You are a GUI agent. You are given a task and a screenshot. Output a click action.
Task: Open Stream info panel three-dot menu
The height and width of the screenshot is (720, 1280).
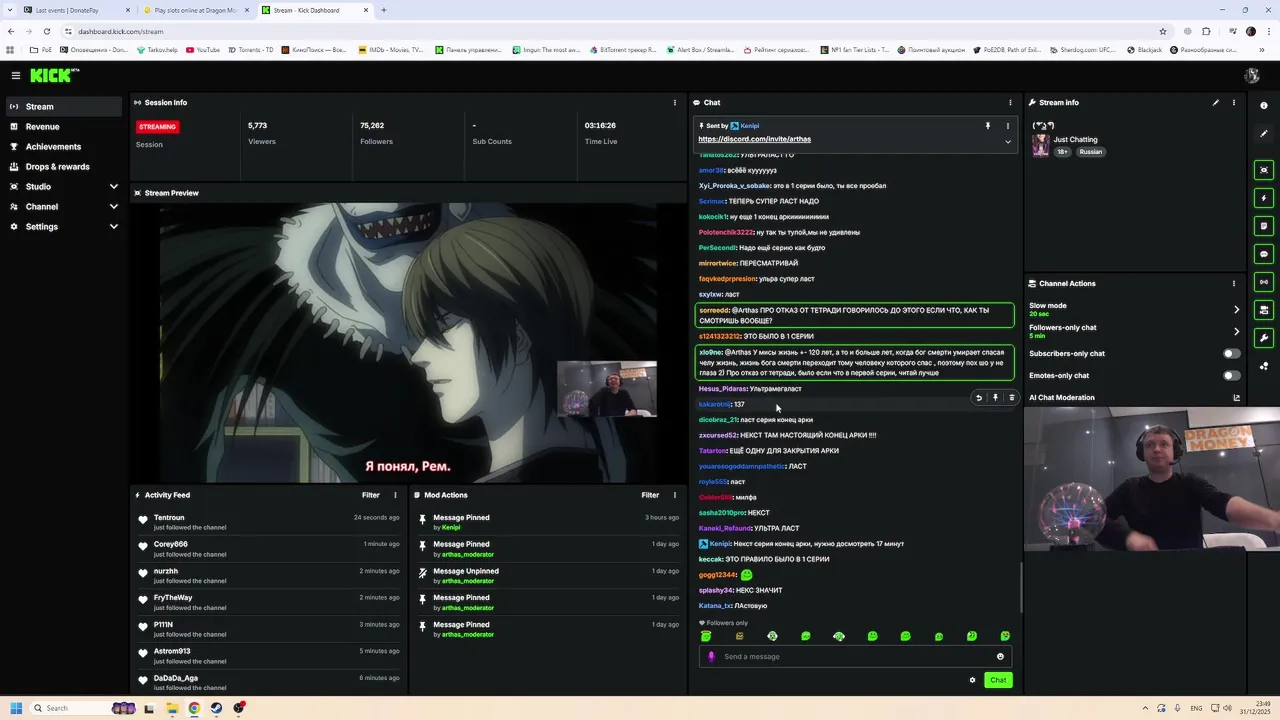(x=1233, y=102)
